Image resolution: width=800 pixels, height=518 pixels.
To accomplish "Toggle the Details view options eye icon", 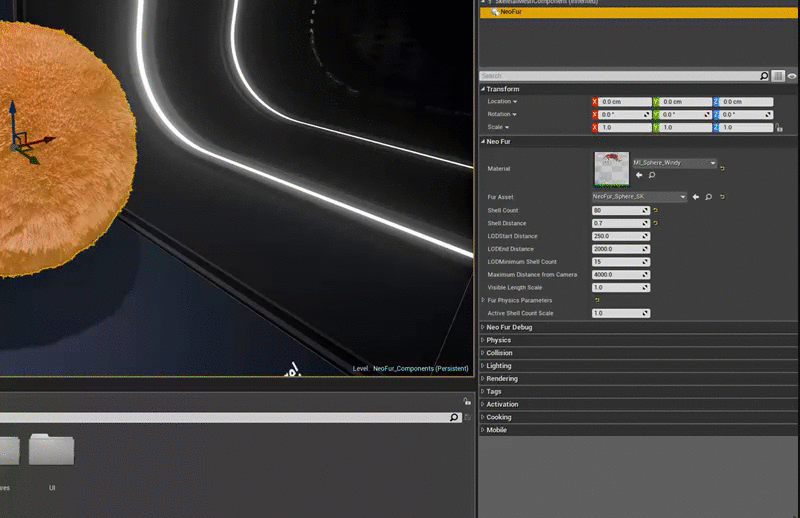I will coord(791,76).
